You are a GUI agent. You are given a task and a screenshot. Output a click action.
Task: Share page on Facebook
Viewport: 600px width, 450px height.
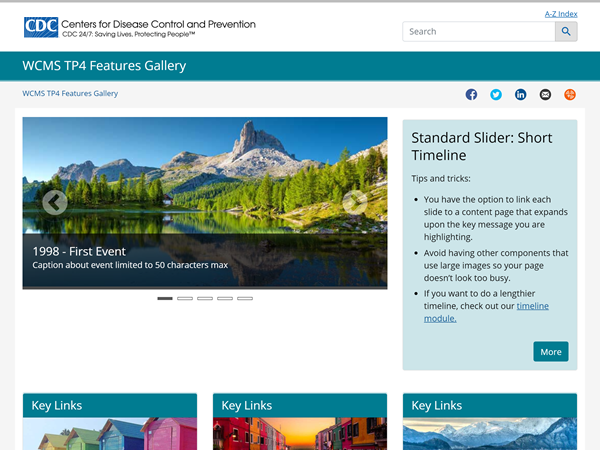click(471, 95)
